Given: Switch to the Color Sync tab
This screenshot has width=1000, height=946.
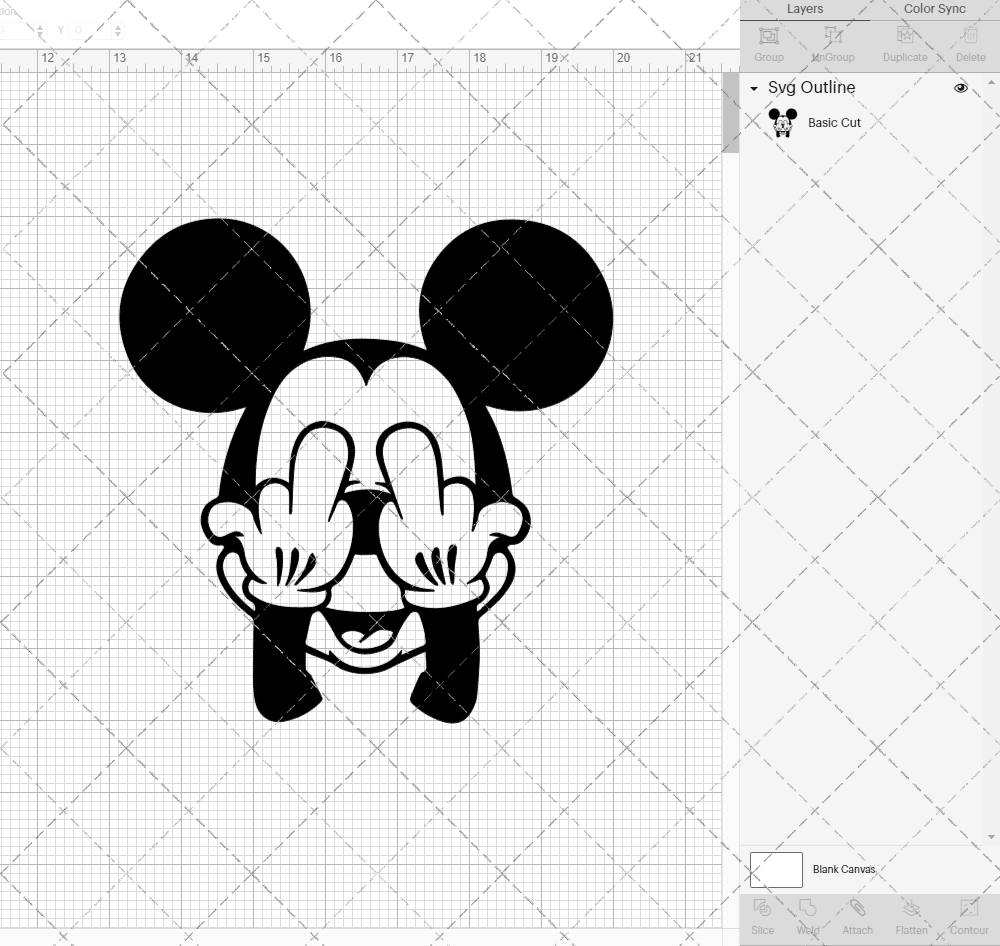Looking at the screenshot, I should coord(934,9).
